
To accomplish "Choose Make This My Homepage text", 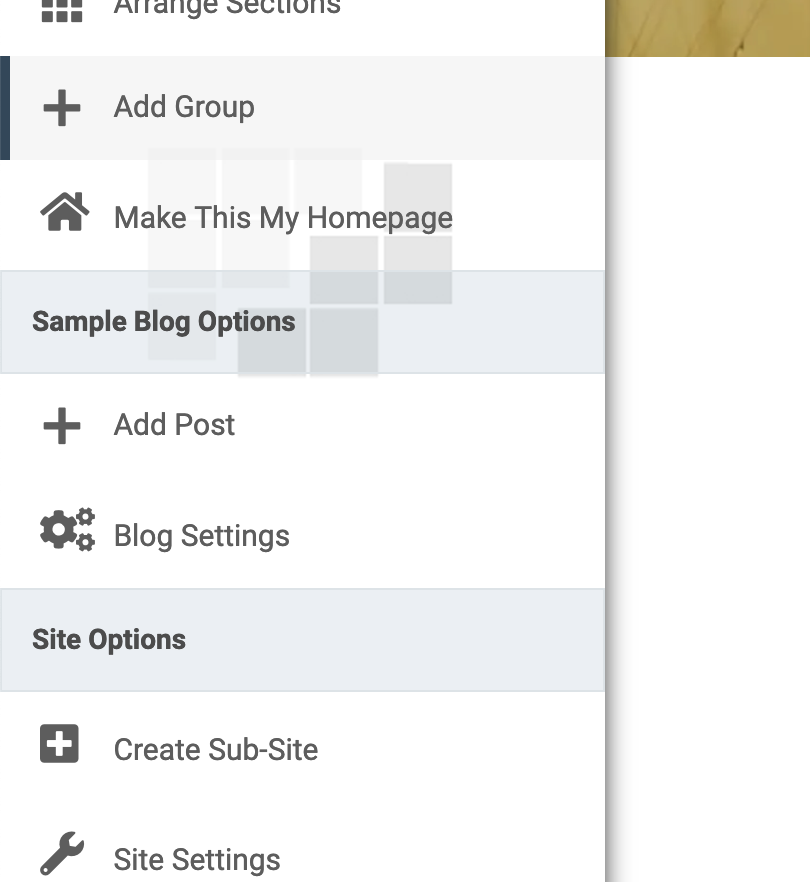I will point(283,217).
